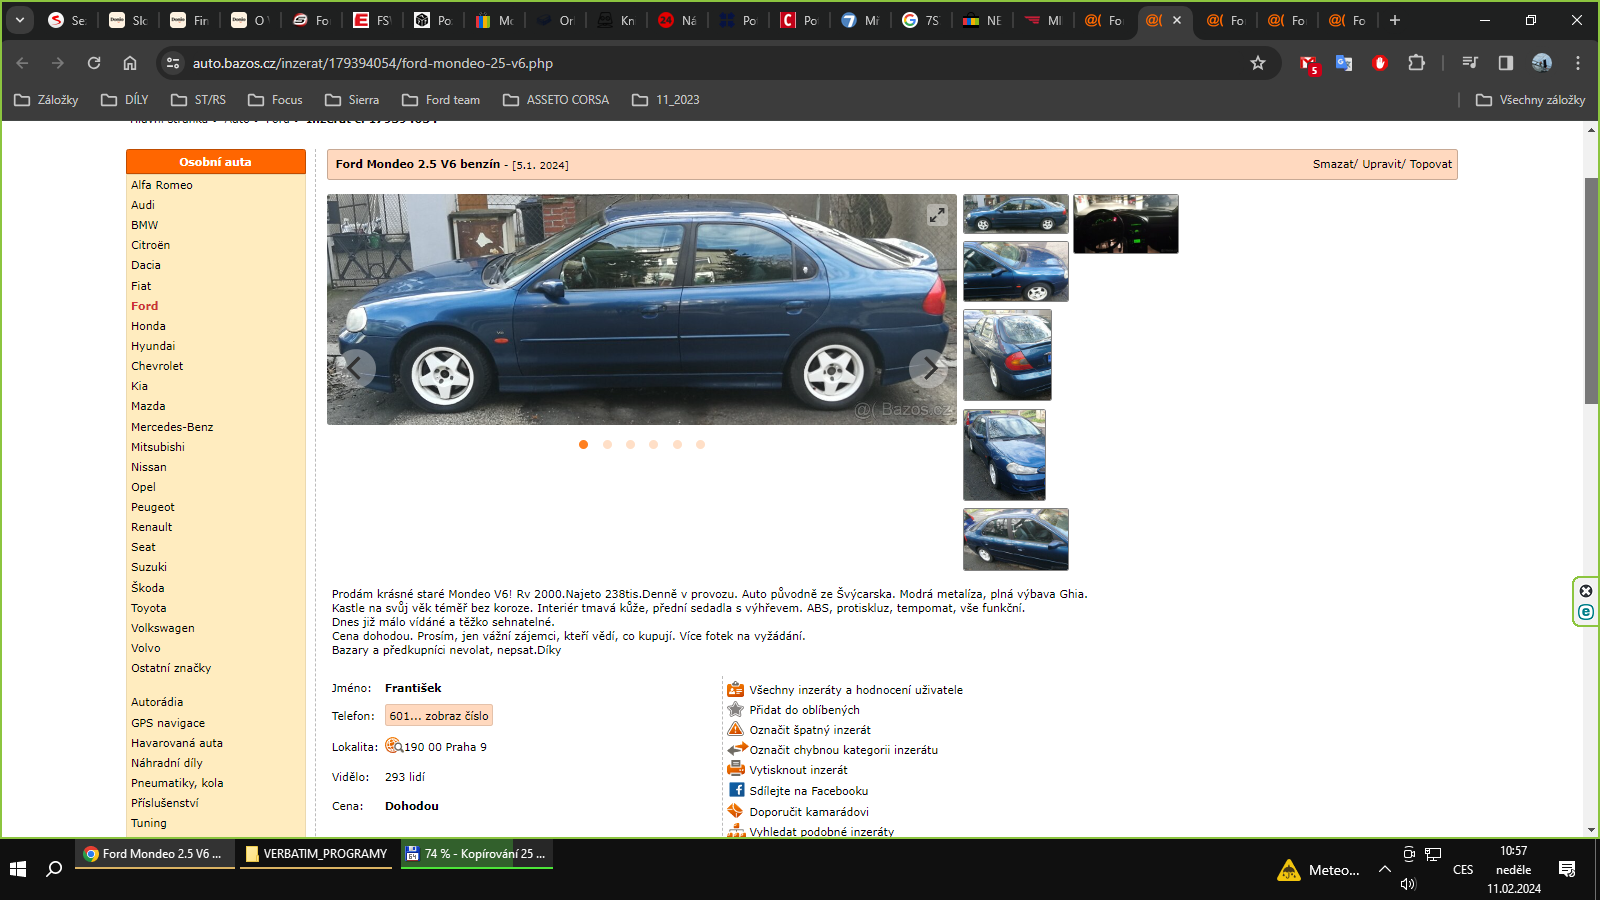Click the CES keyboard language indicator

[1463, 870]
